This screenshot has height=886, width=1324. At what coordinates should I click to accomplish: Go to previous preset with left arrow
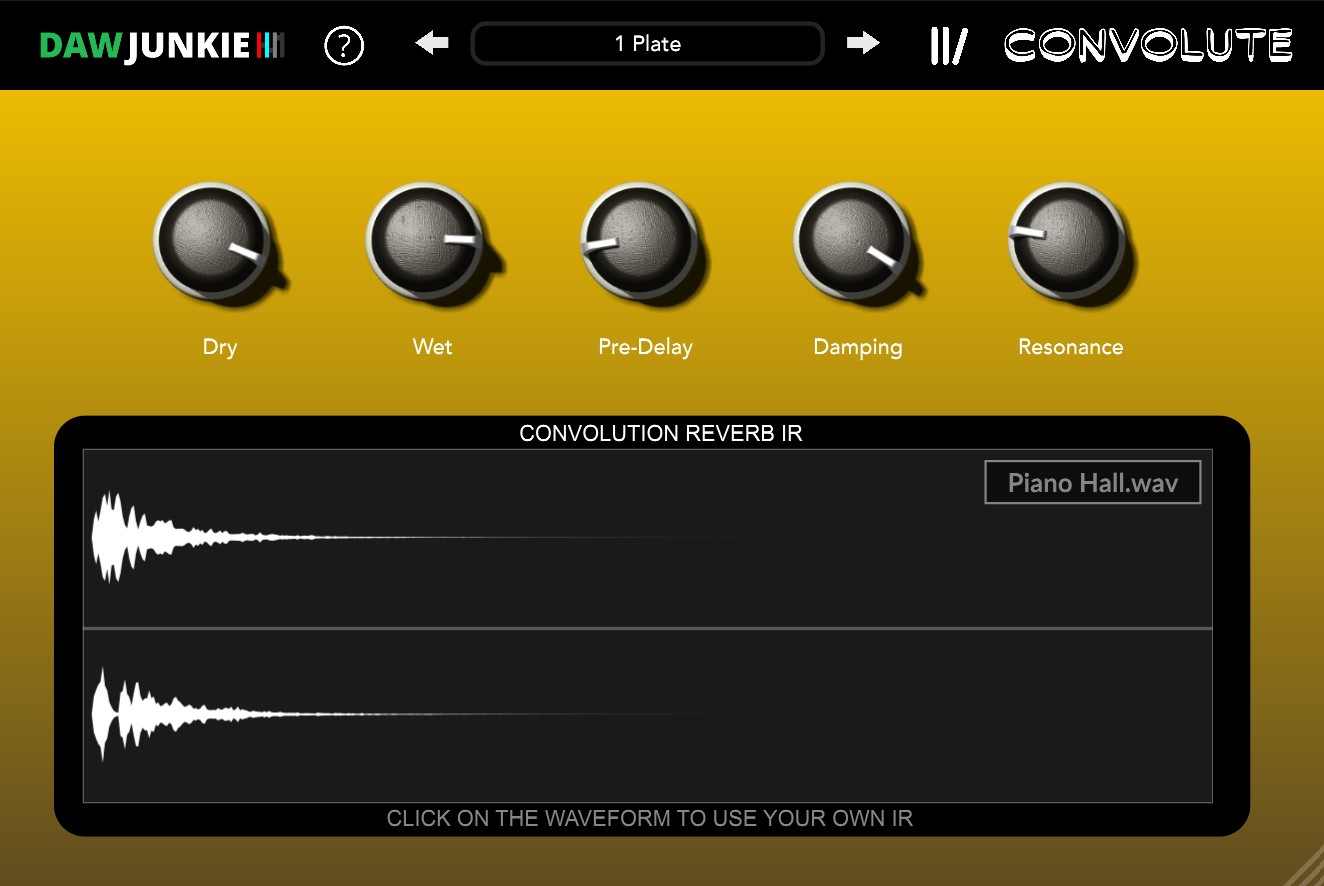[432, 43]
